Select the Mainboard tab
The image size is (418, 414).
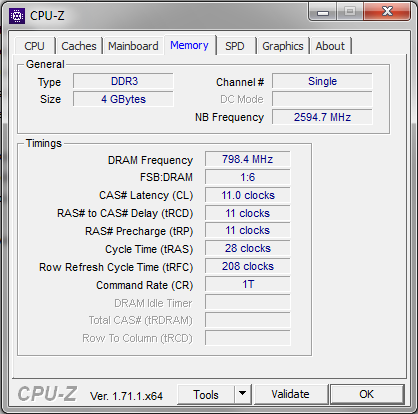tap(133, 46)
